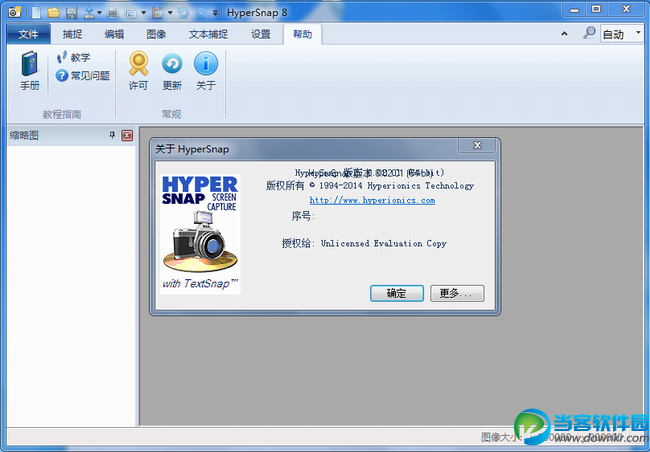The height and width of the screenshot is (452, 650).
Task: Undo the last action
Action: (183, 13)
